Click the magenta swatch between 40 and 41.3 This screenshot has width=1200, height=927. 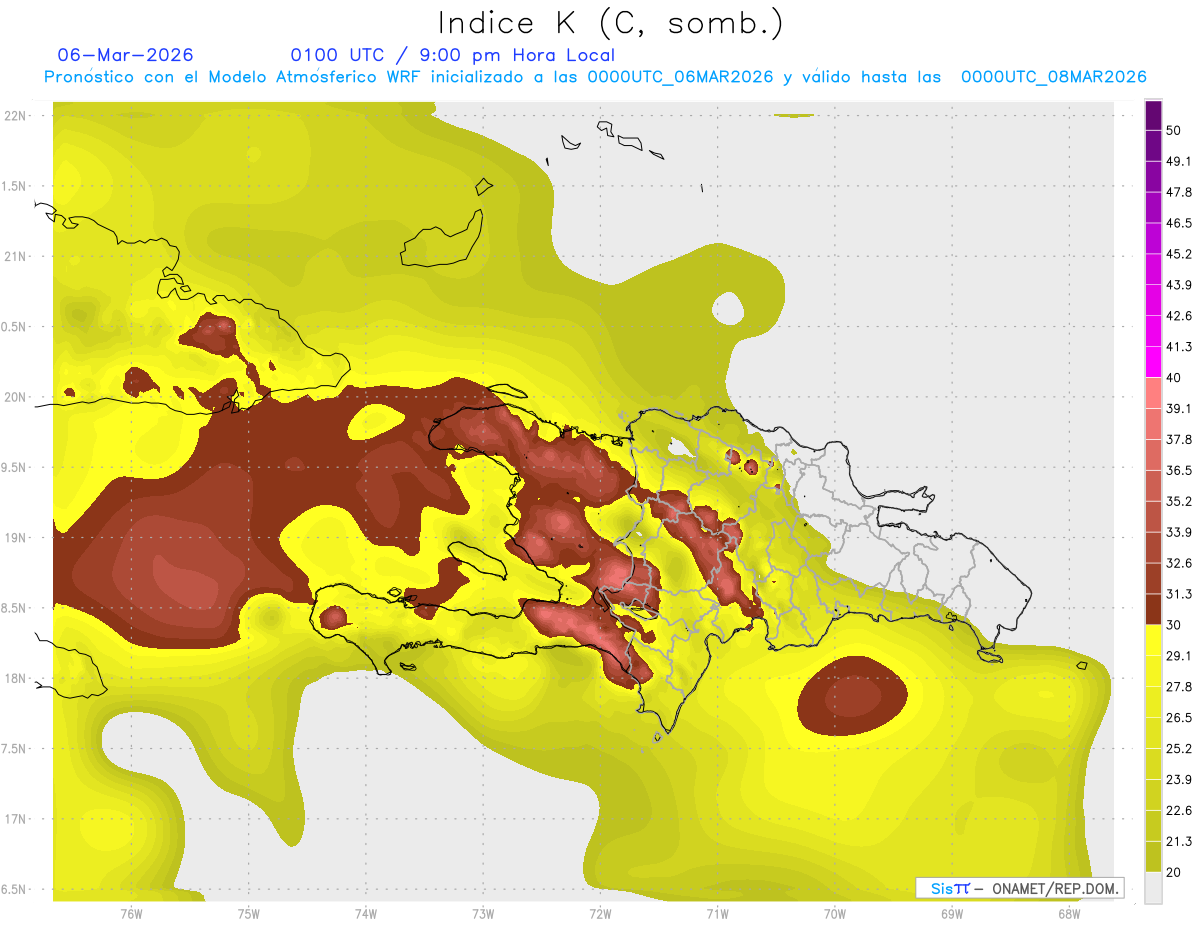point(1154,362)
